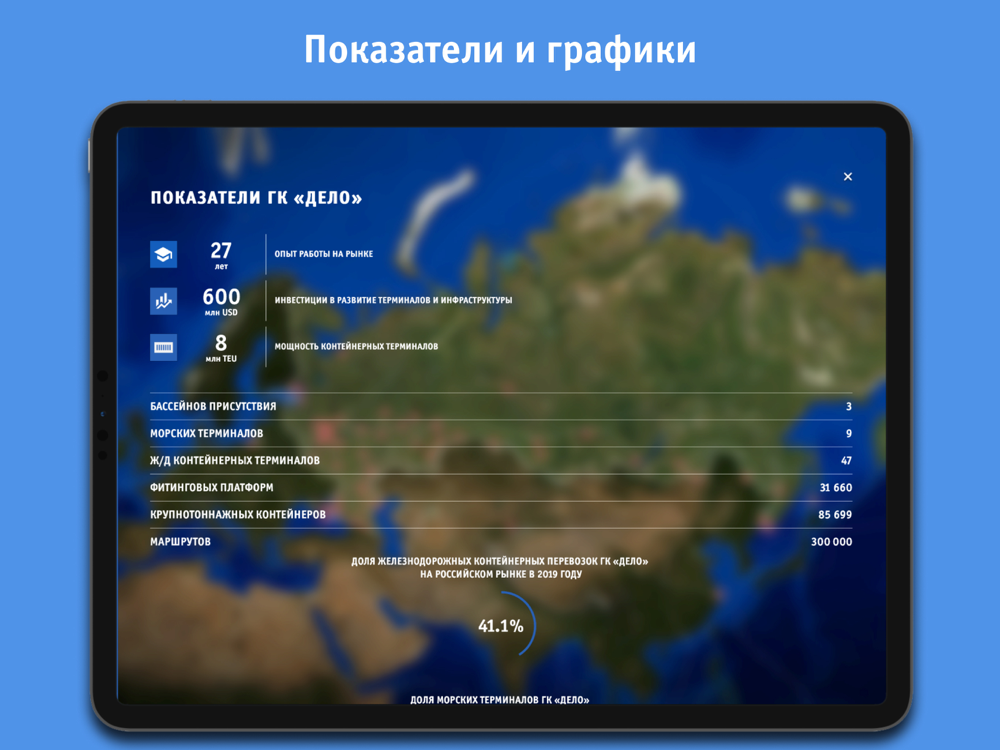Select the КРУПНОТОННАЖНЫХ КОНТЕЙНЕРОВ row
Screen dimensions: 1000x750
pos(501,515)
